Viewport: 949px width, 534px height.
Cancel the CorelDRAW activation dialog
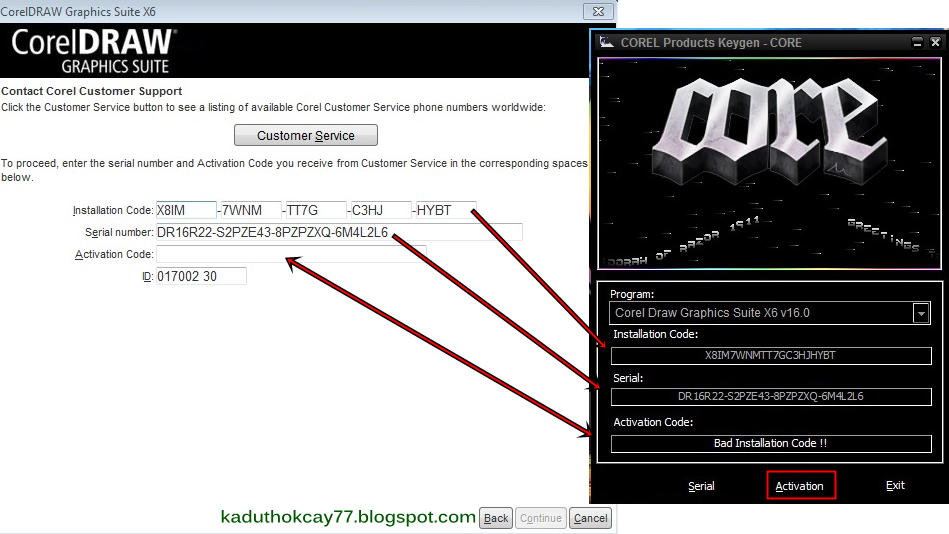click(x=590, y=518)
